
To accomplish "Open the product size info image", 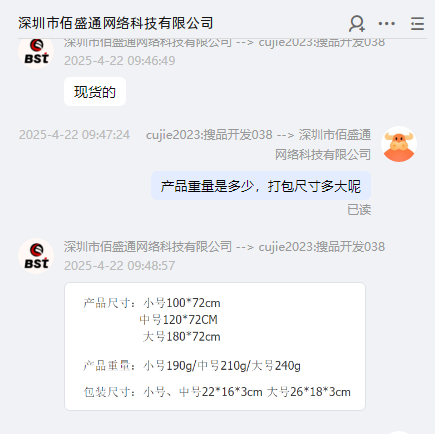I will tap(215, 346).
